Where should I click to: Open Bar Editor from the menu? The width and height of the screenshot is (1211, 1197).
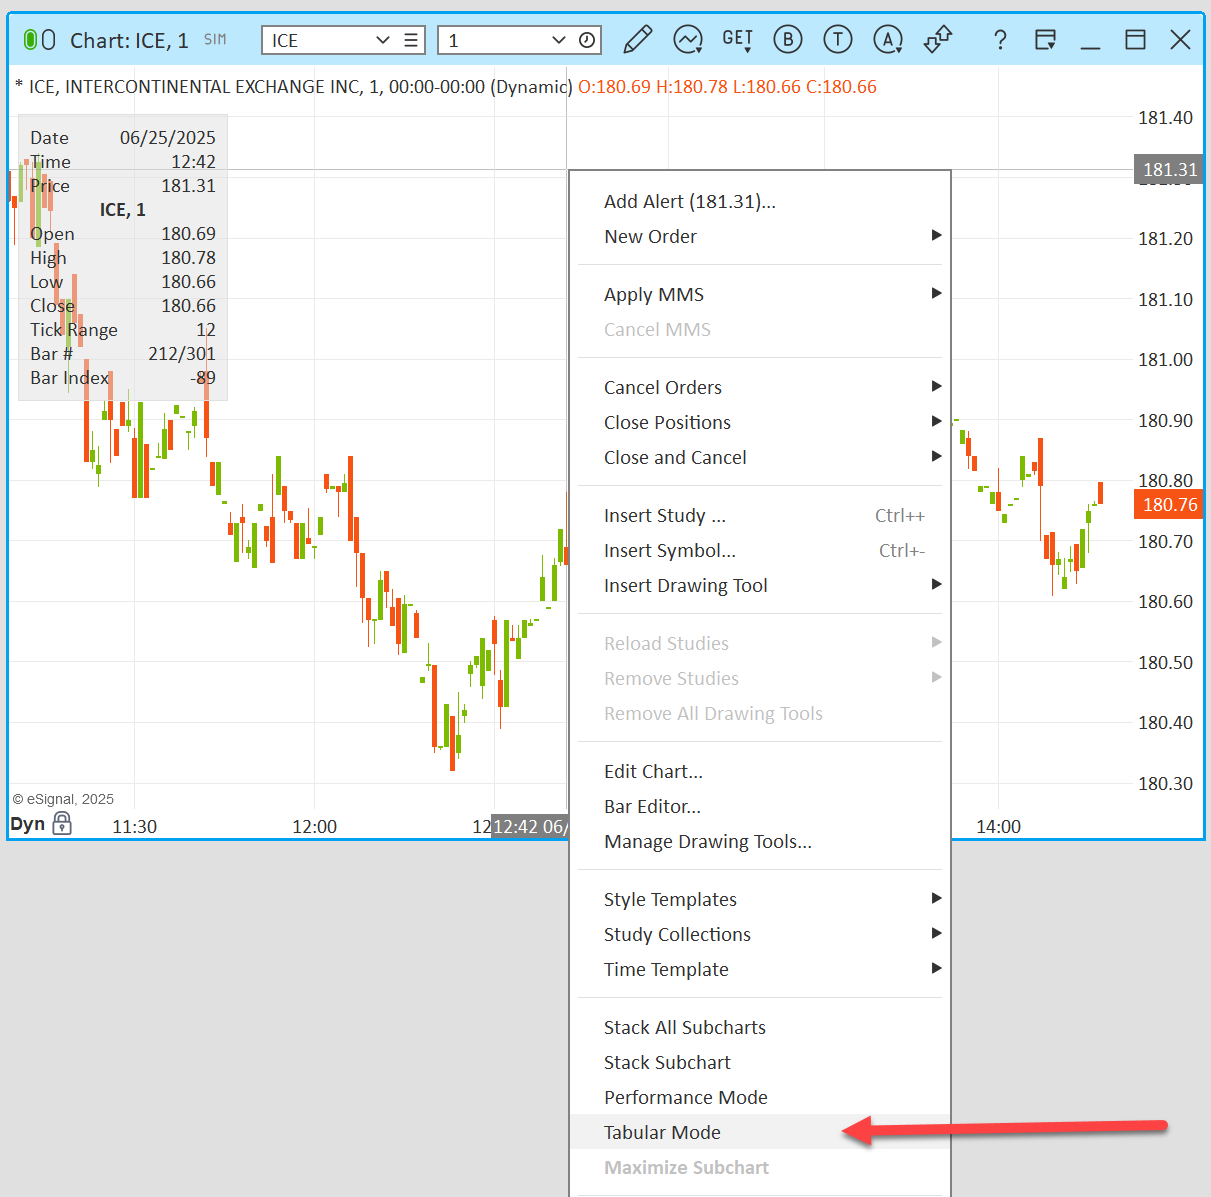coord(760,807)
